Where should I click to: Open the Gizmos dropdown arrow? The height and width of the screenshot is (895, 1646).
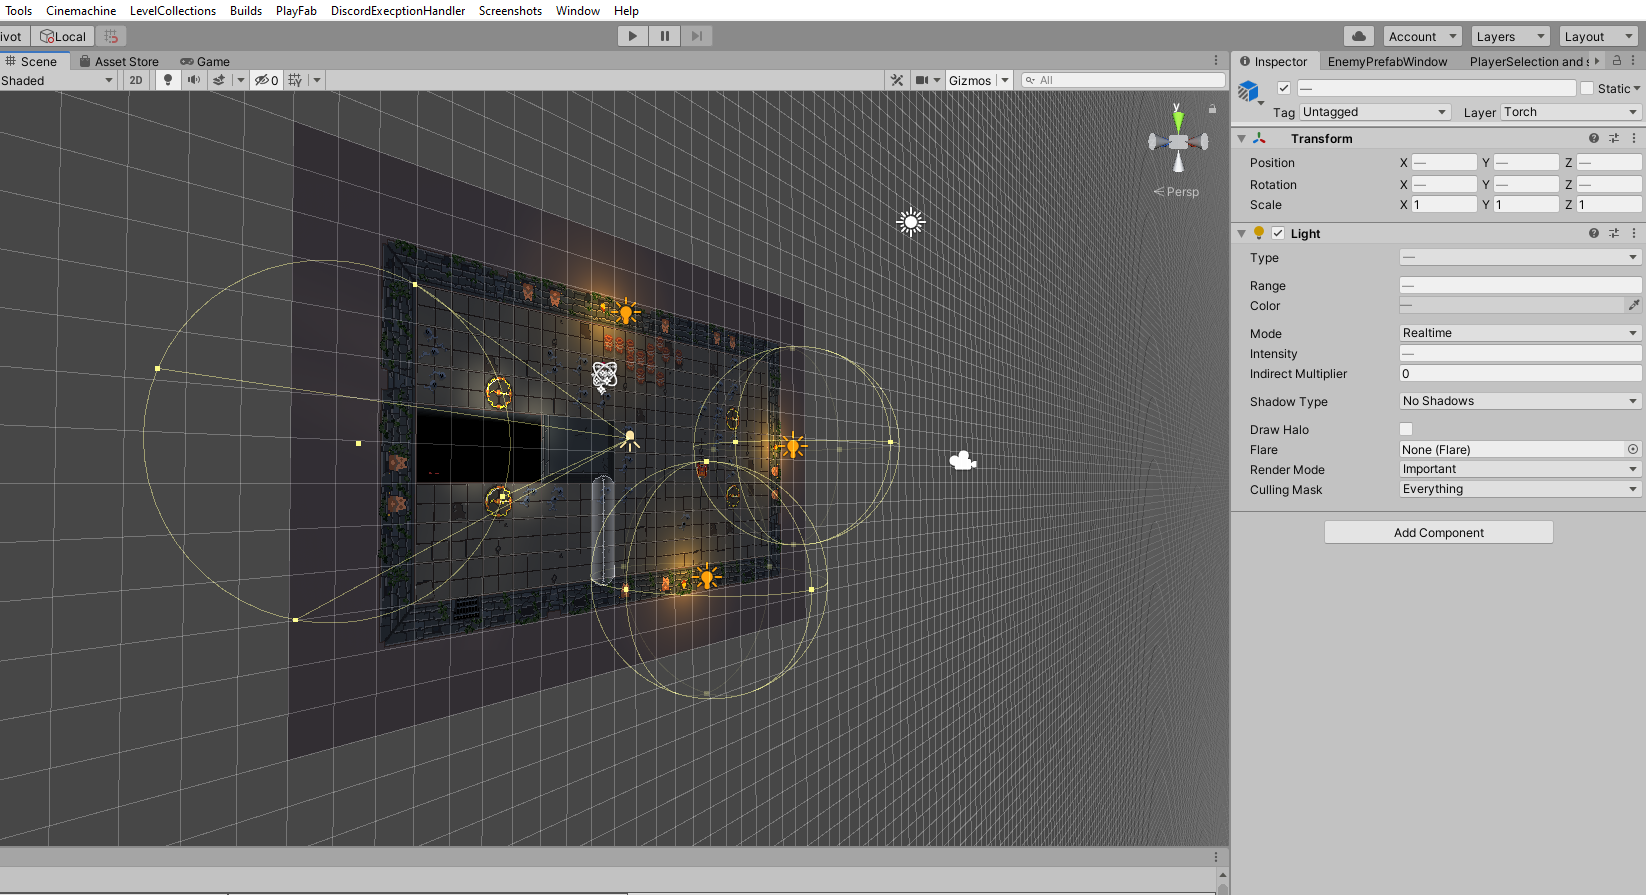(1005, 80)
